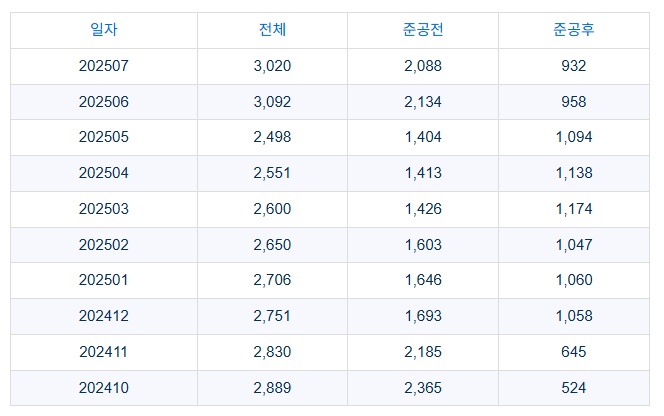Select the 202503 date cell
Viewport: 664px width, 416px height.
point(104,209)
